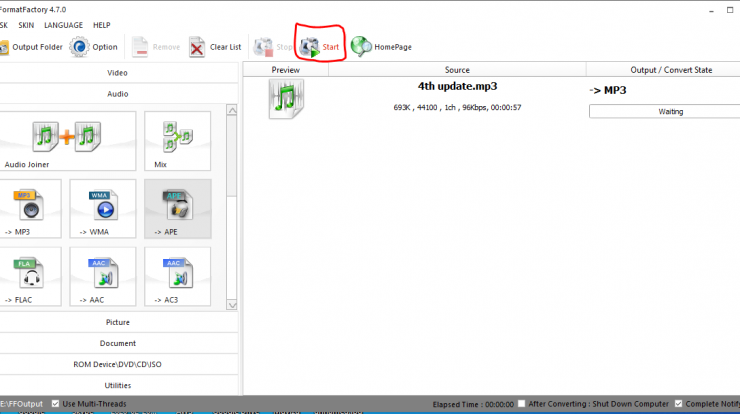Expand the Picture category
This screenshot has width=740, height=414.
click(118, 322)
